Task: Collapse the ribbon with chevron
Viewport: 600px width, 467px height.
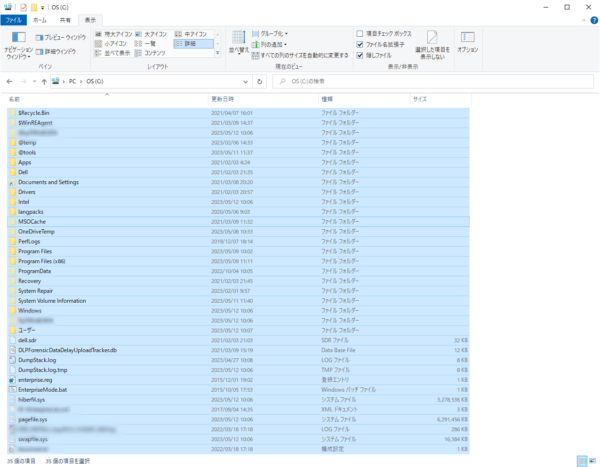Action: (x=584, y=20)
